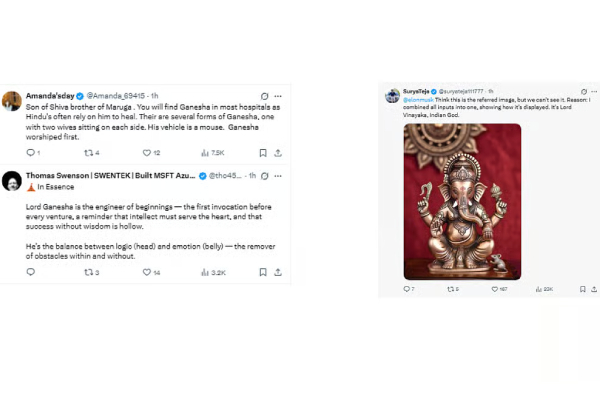Open the Ganesha statue image
Image resolution: width=600 pixels, height=400 pixels.
(x=462, y=200)
